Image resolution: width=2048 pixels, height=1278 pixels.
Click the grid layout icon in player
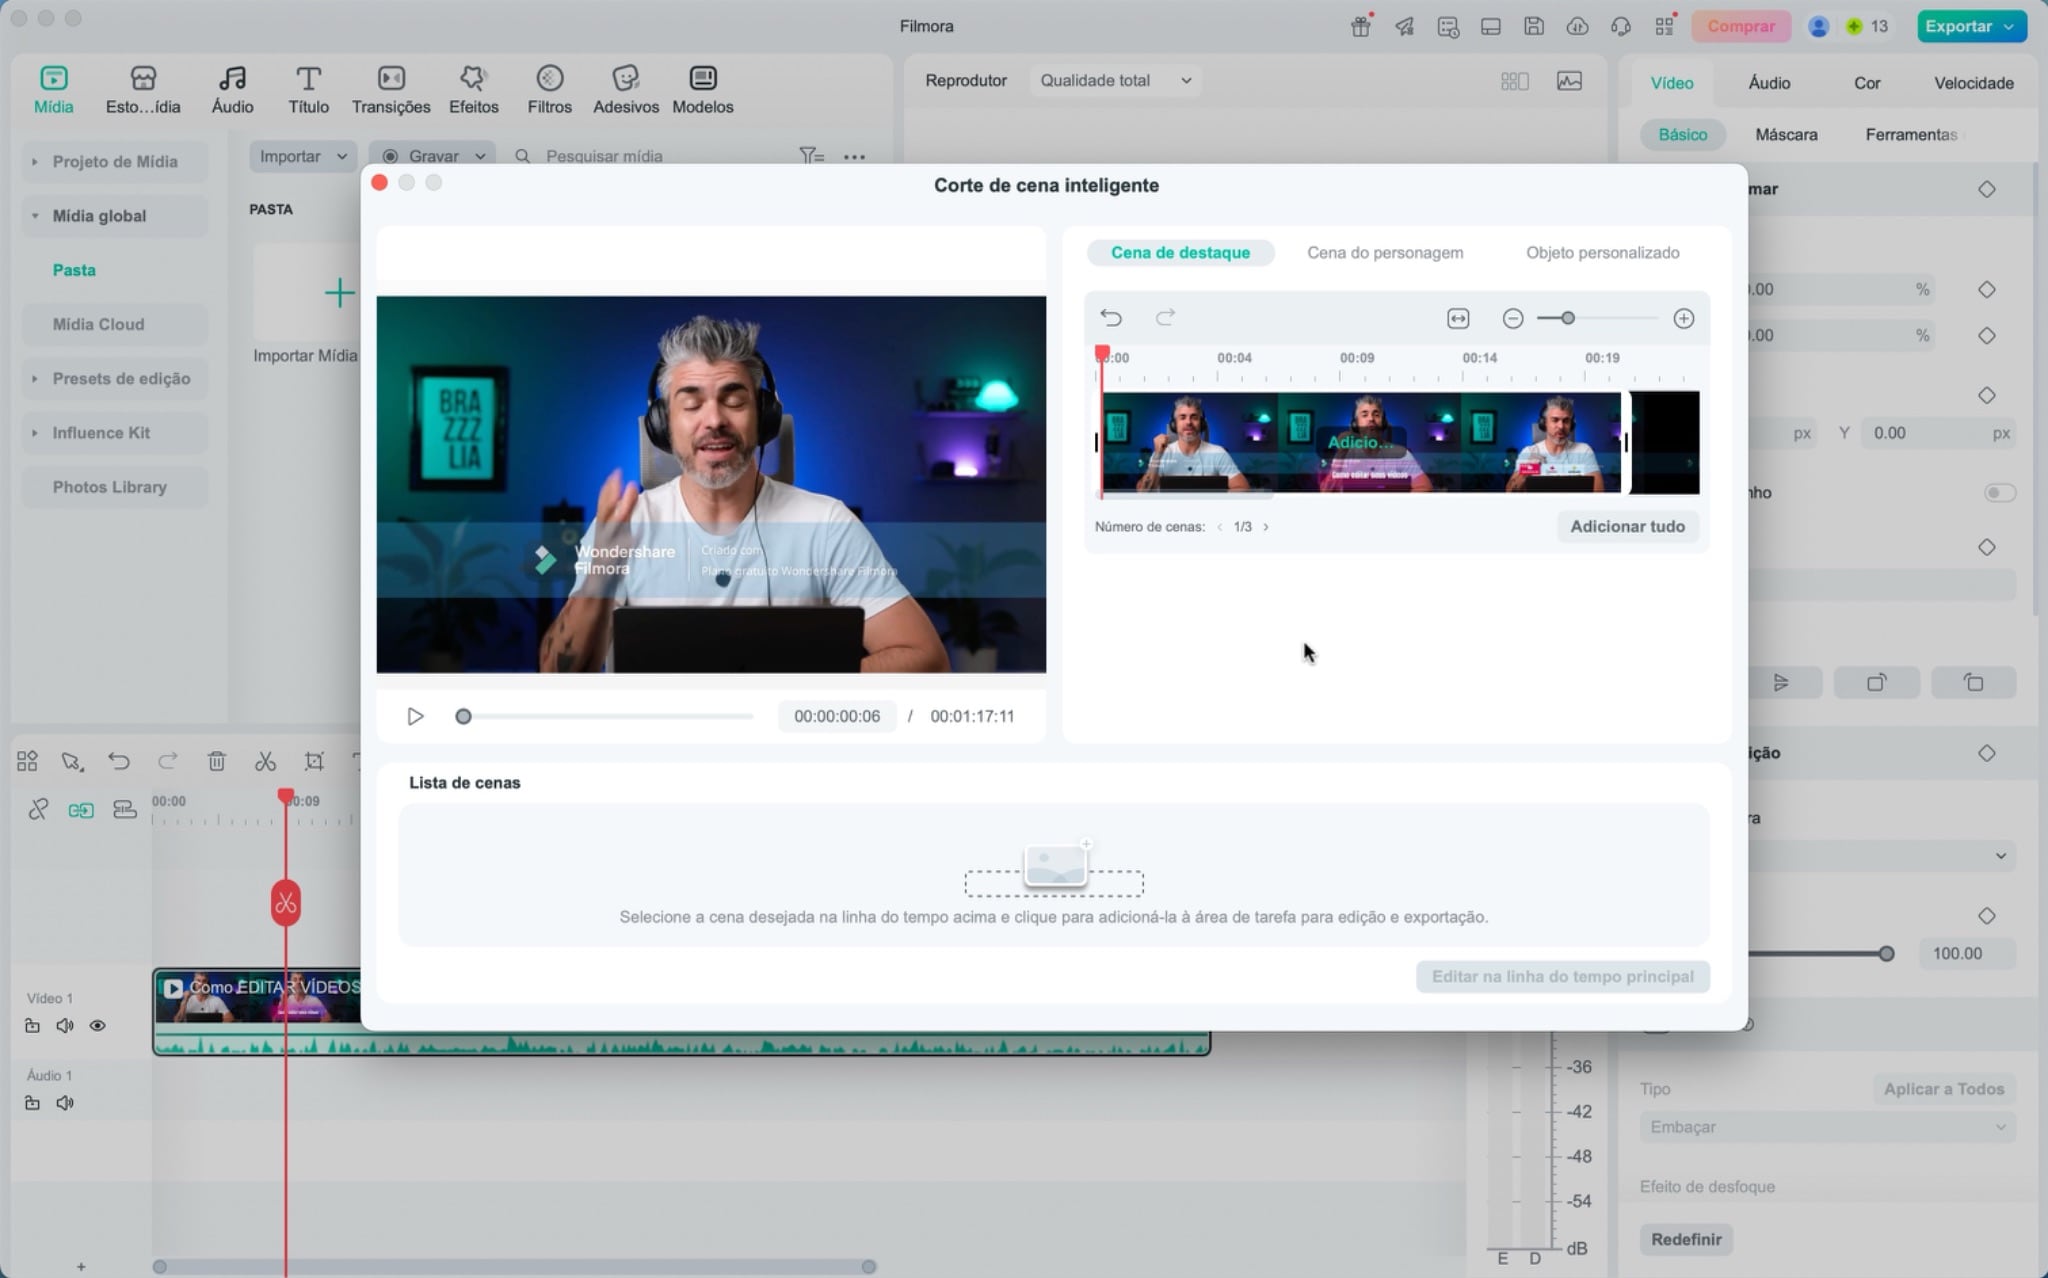pos(1514,81)
